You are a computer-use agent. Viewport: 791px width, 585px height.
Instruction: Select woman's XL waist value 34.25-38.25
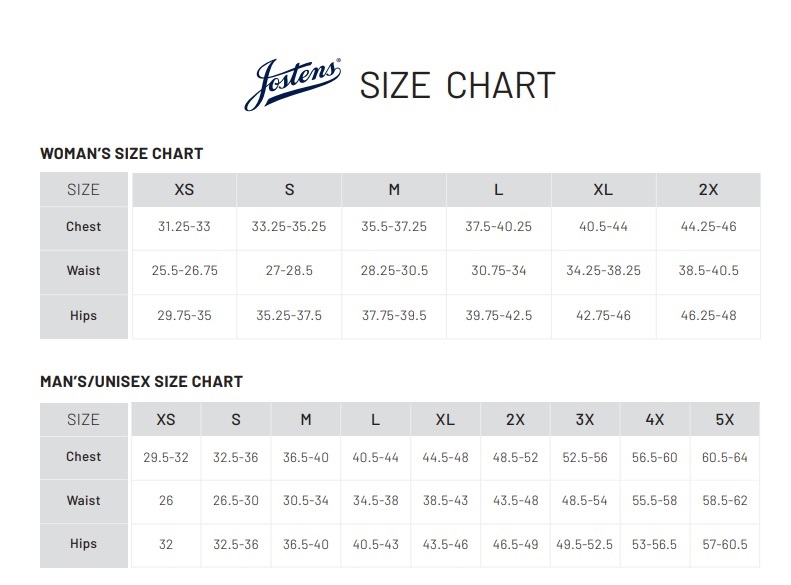pos(603,270)
